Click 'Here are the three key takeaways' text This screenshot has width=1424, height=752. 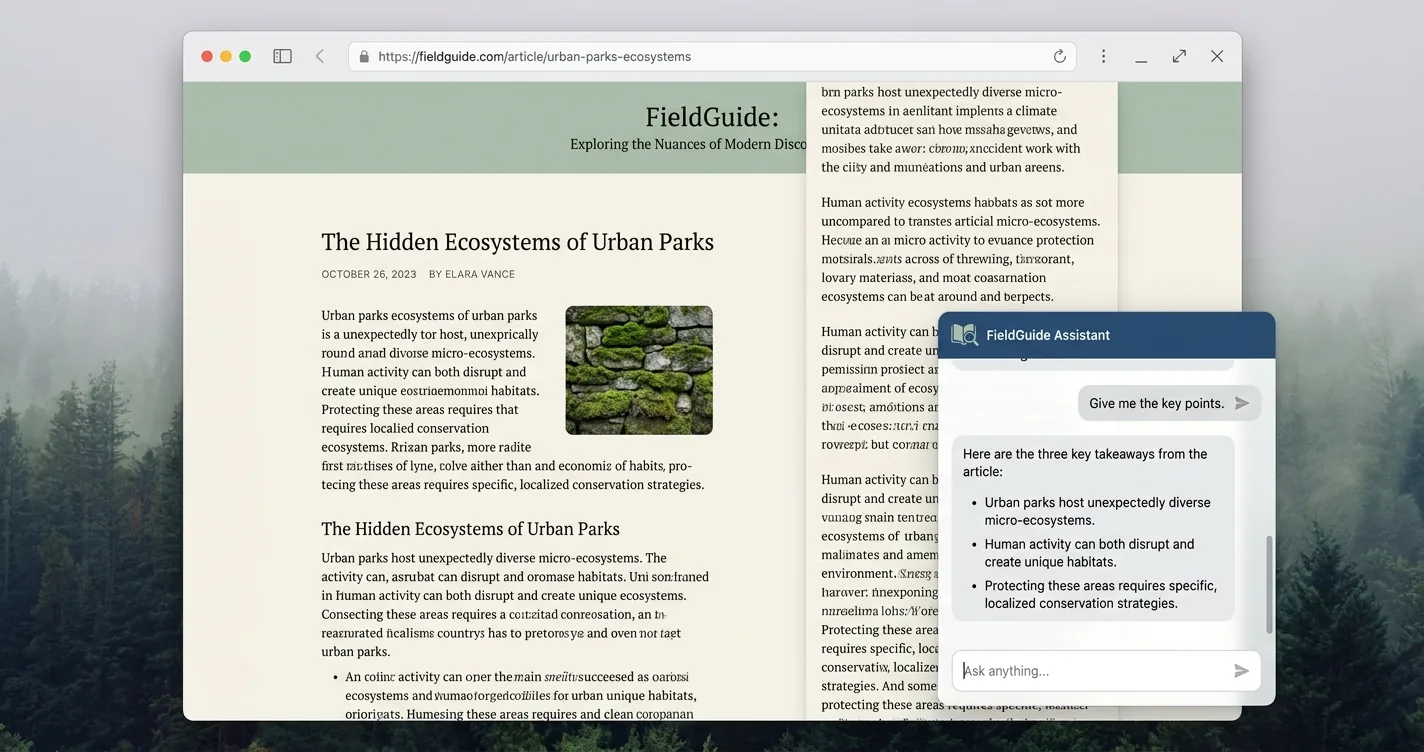coord(1085,462)
